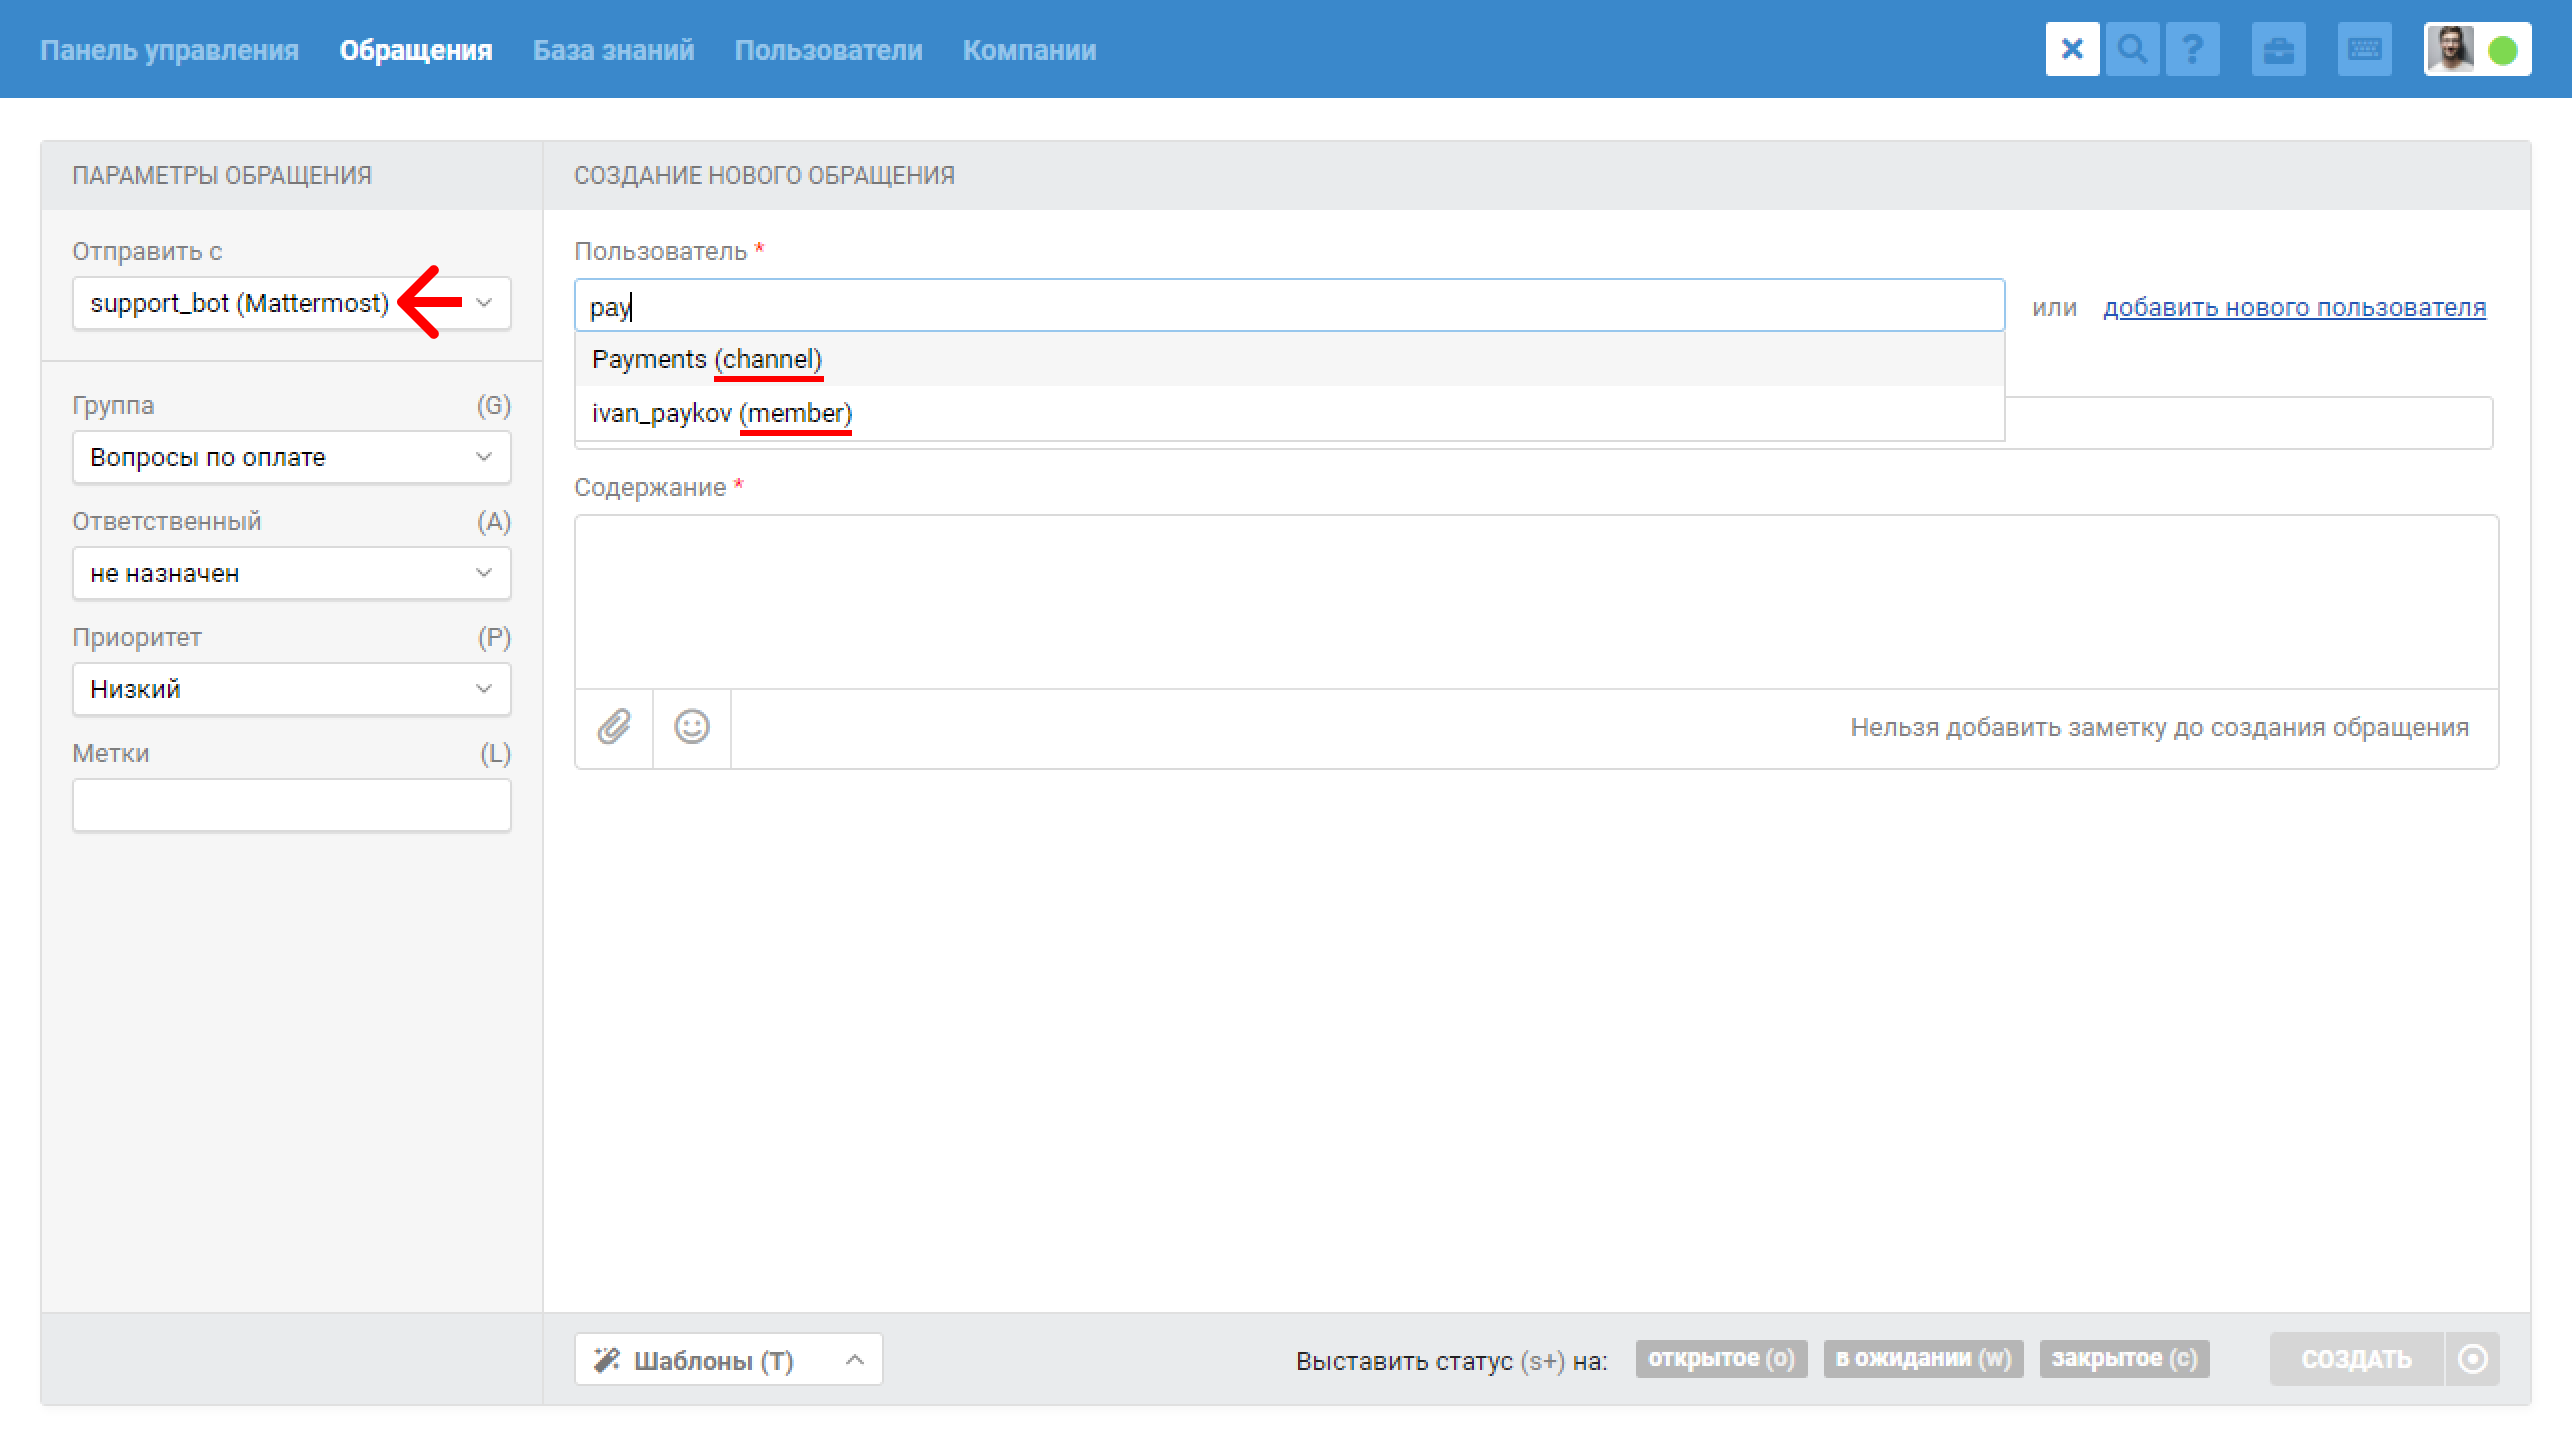Viewport: 2572px width, 1446px height.
Task: Open the Приоритет dropdown set to Низкий
Action: (291, 689)
